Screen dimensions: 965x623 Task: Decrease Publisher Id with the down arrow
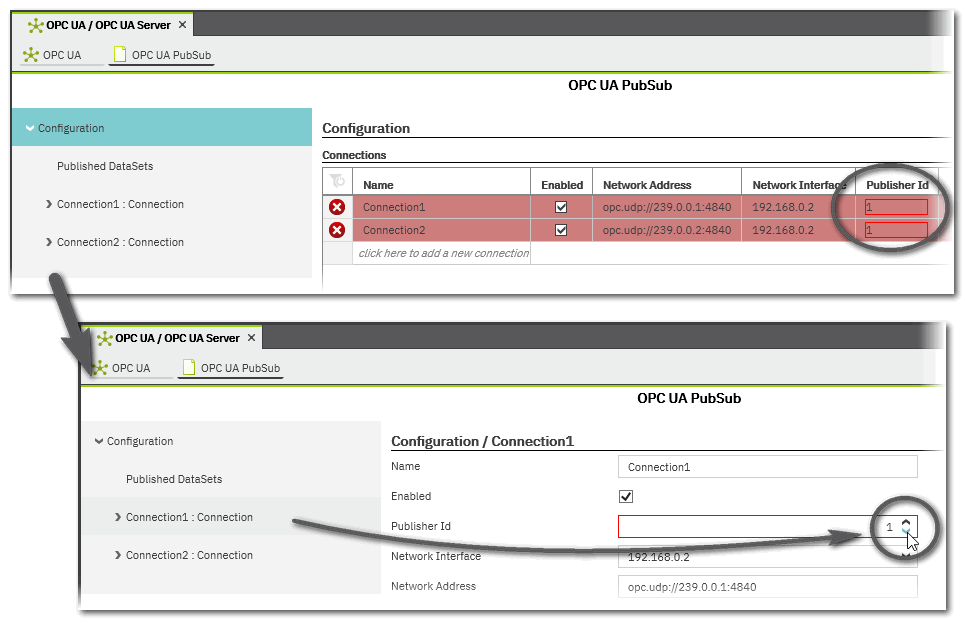pyautogui.click(x=906, y=532)
